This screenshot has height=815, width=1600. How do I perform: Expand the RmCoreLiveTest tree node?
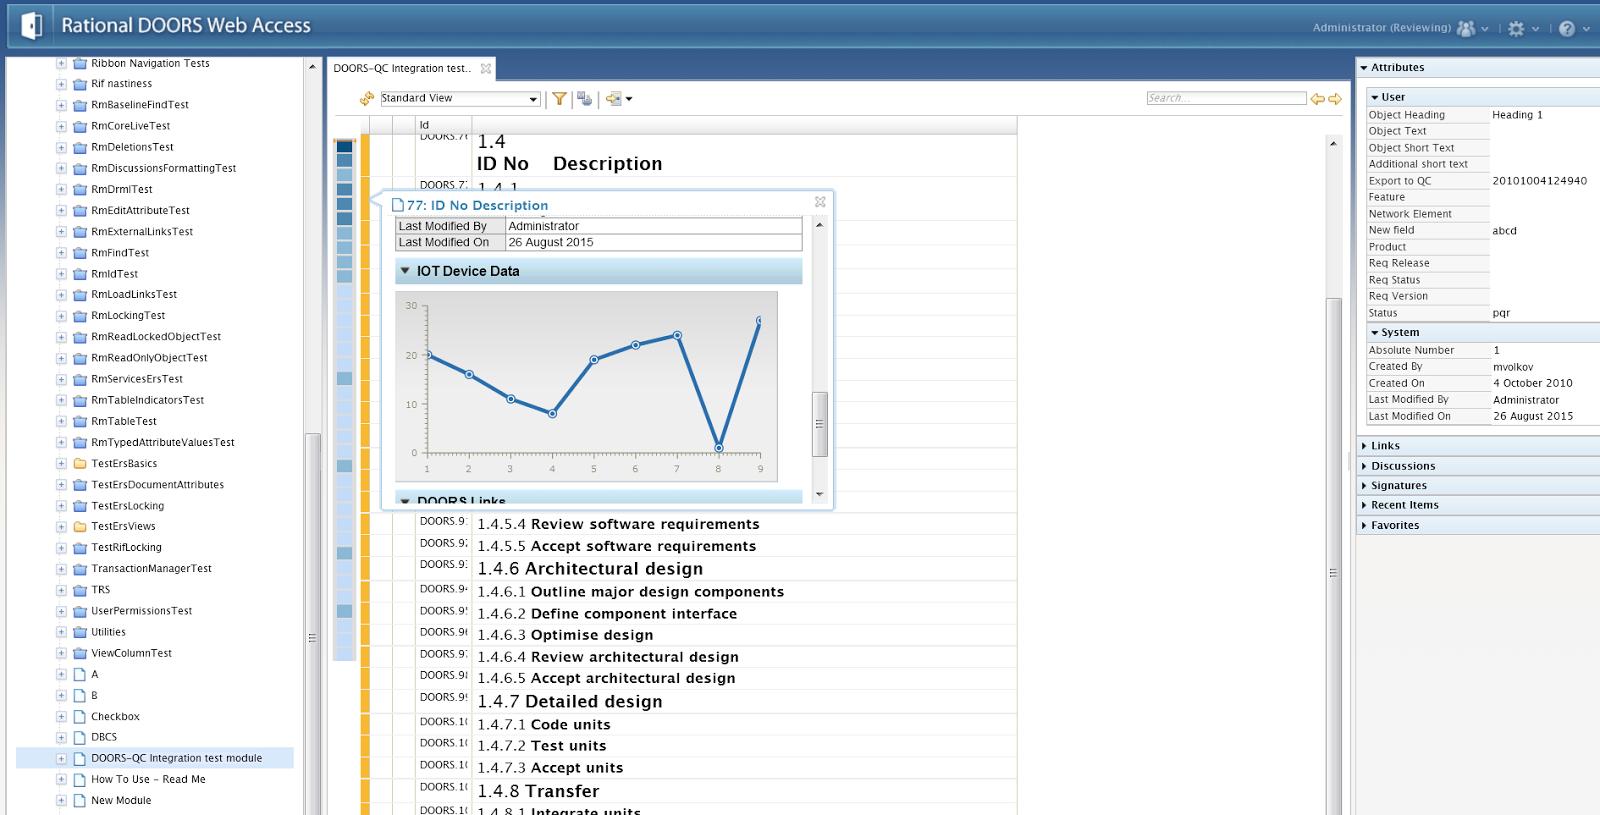tap(61, 127)
